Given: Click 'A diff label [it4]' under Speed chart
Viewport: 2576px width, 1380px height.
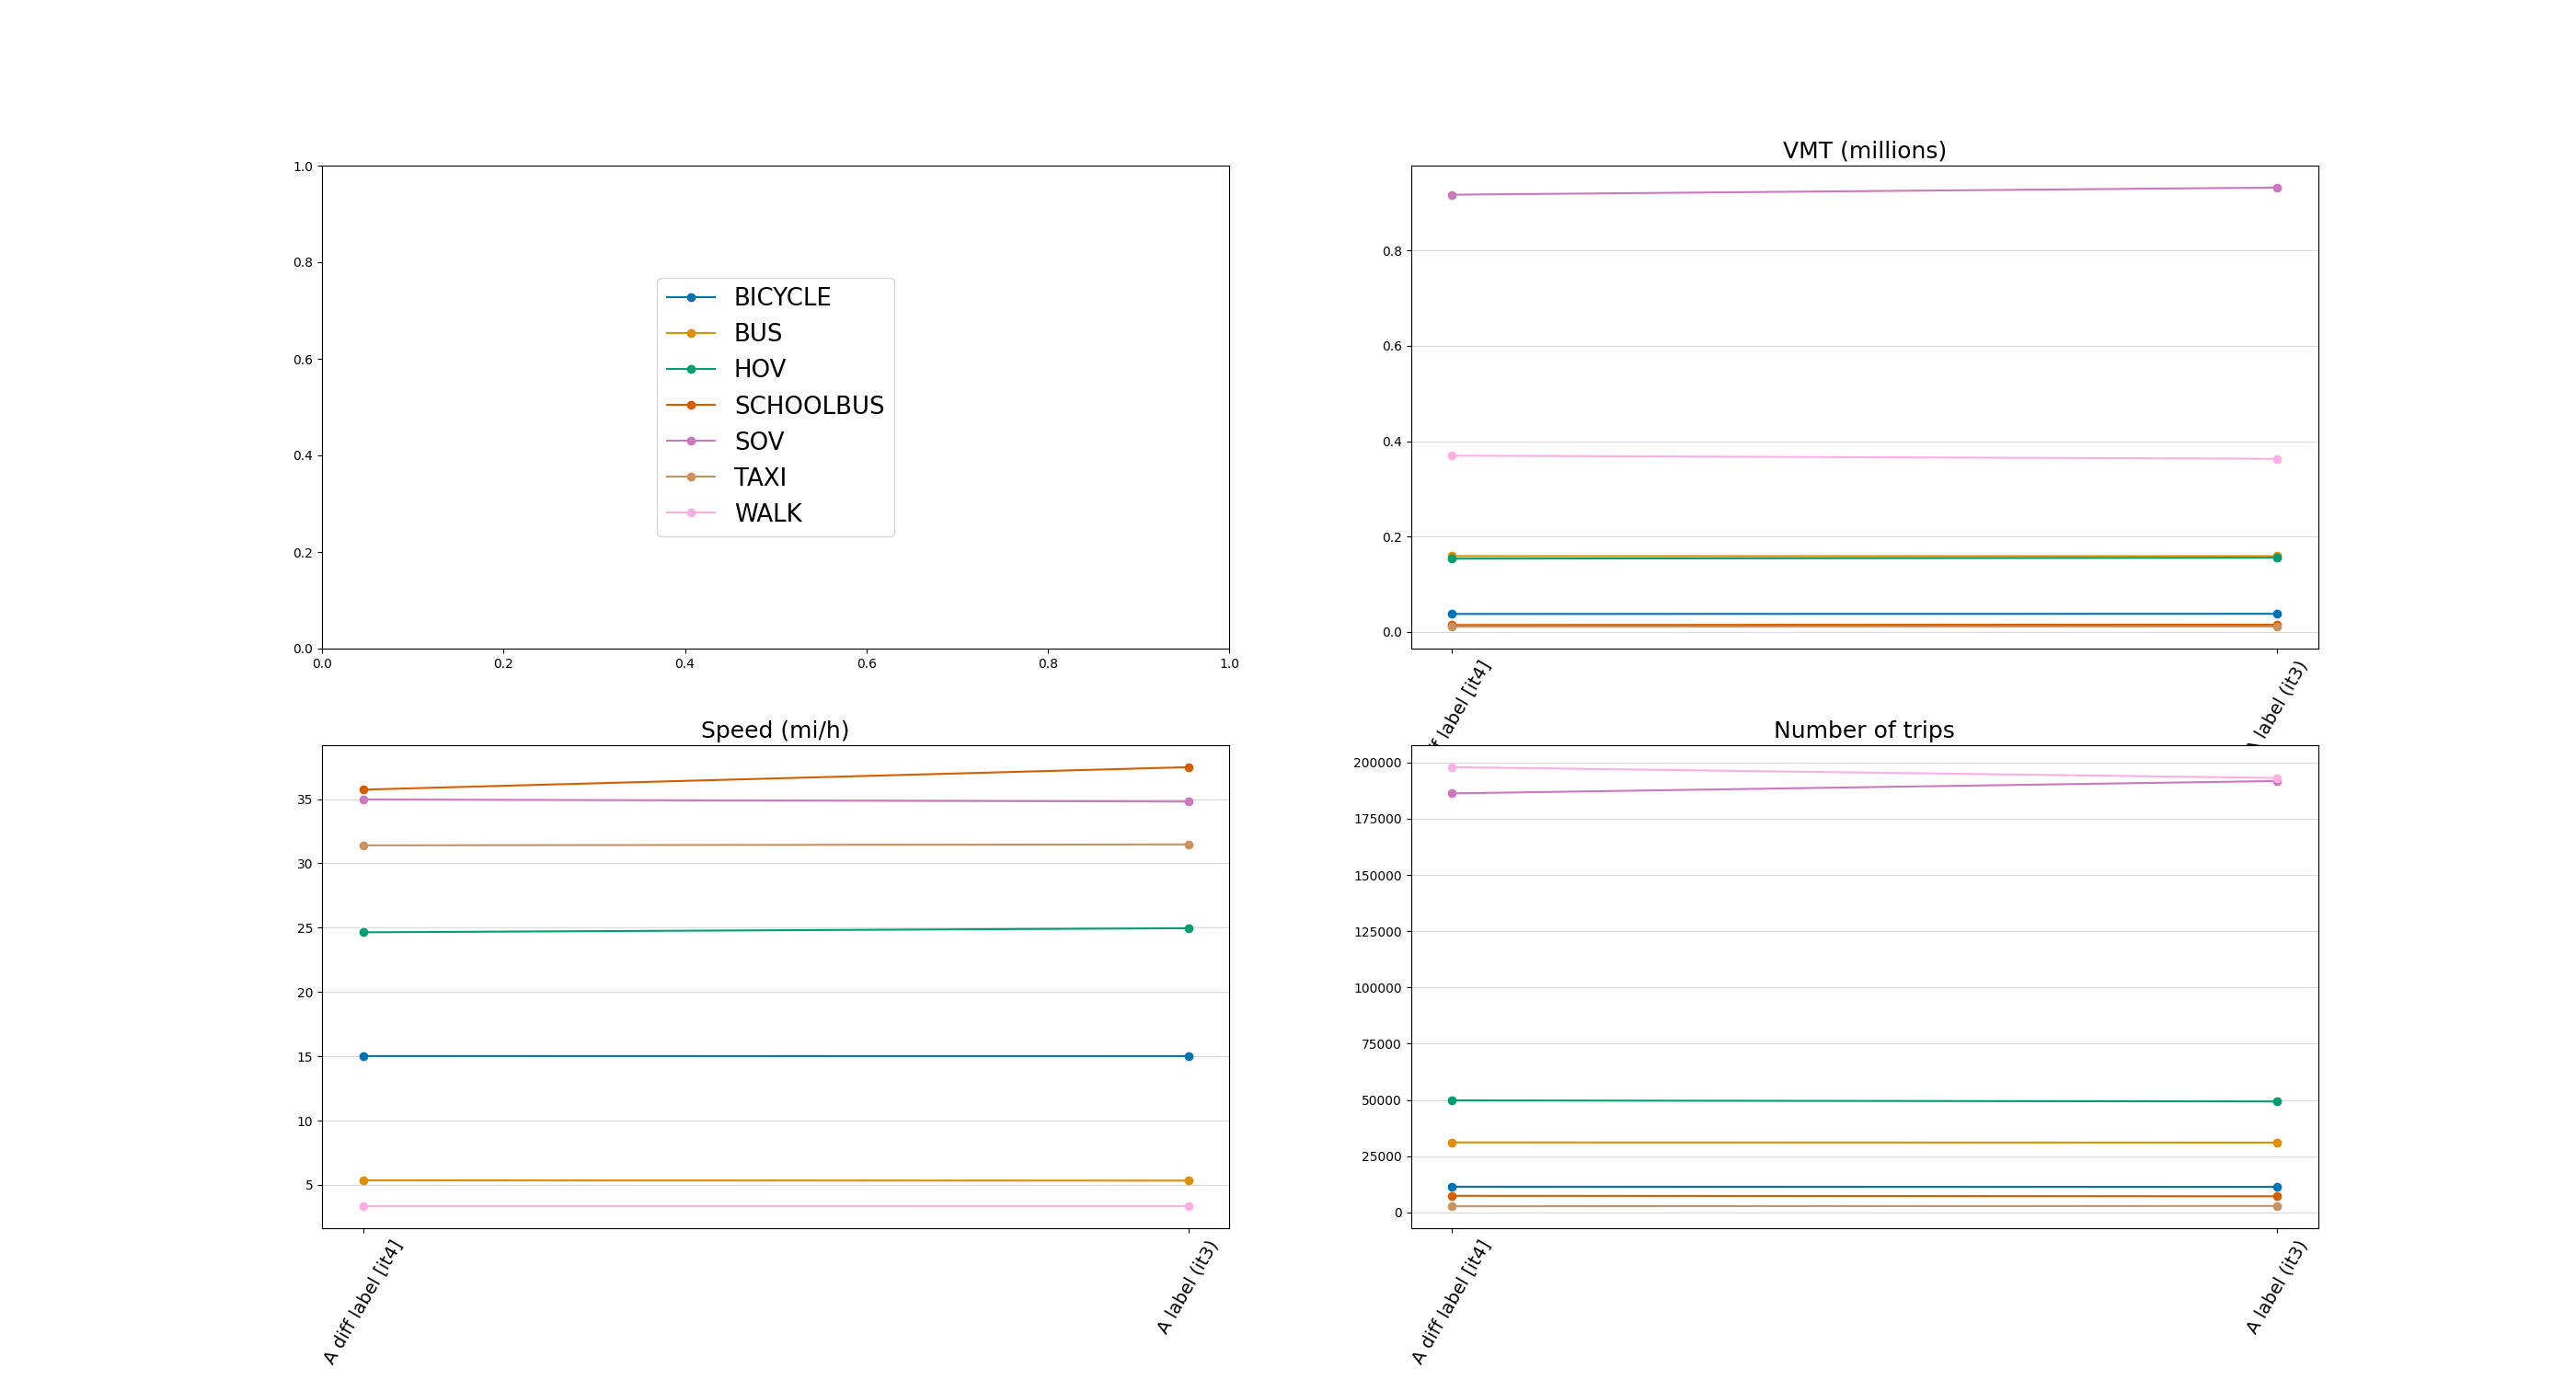Looking at the screenshot, I should (x=362, y=1302).
